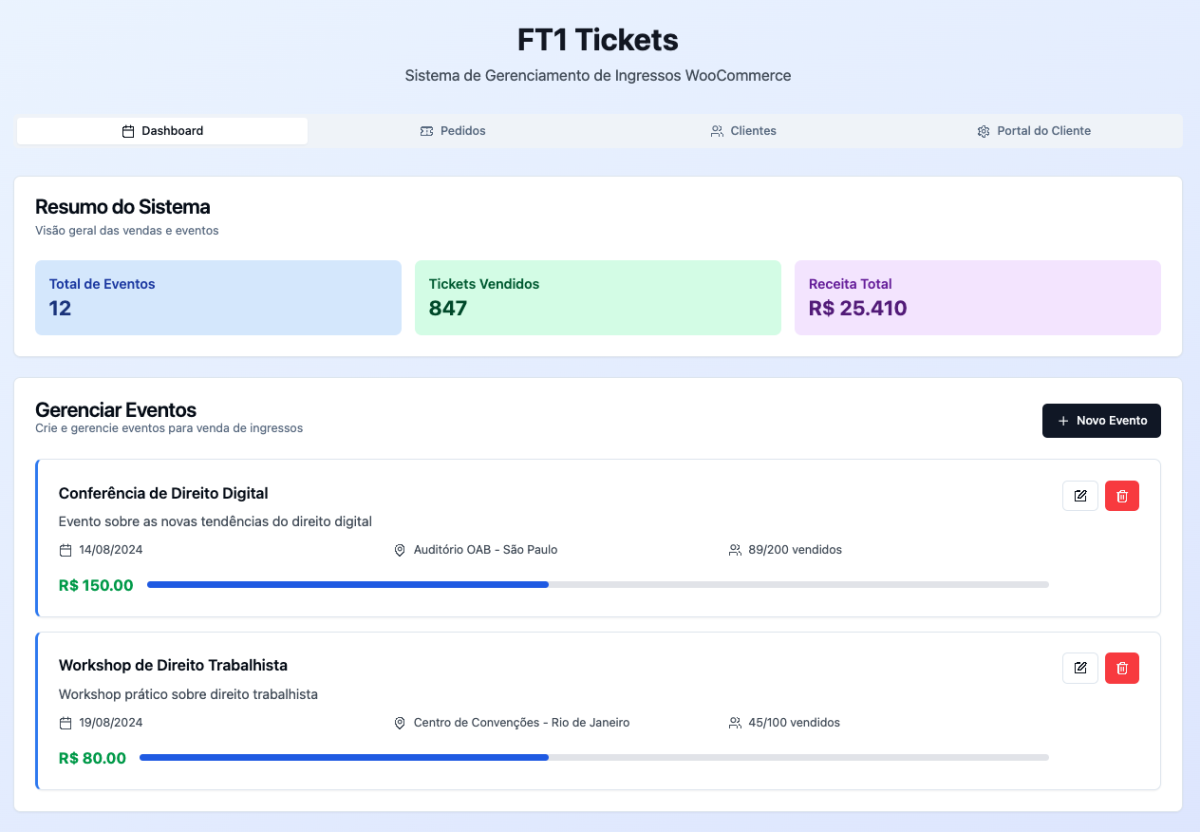Click the calendar icon beside 19/08/2024
The height and width of the screenshot is (832, 1200).
66,723
